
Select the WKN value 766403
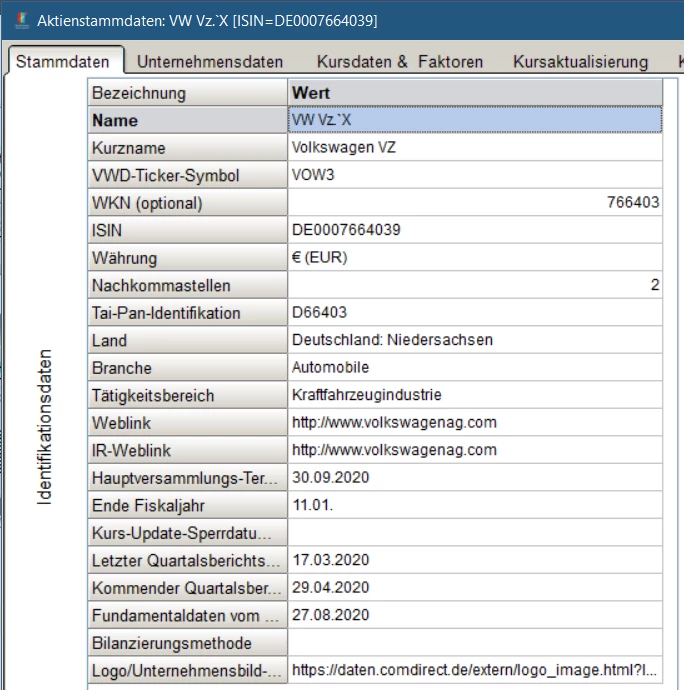[x=475, y=202]
